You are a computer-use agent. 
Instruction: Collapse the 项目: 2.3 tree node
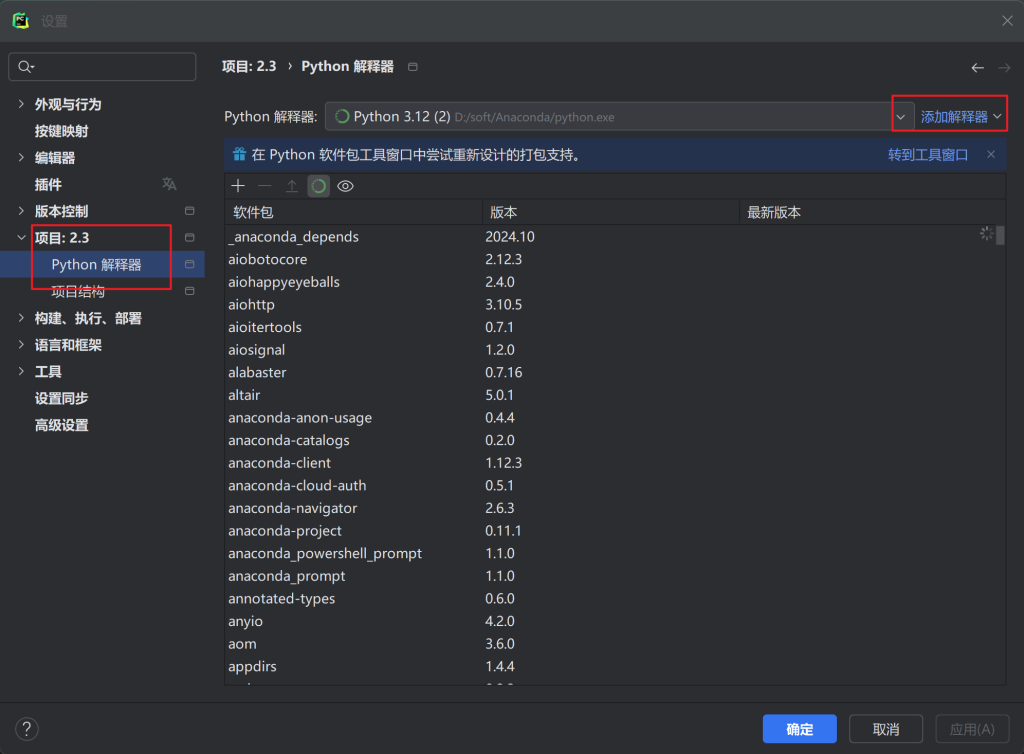[22, 238]
